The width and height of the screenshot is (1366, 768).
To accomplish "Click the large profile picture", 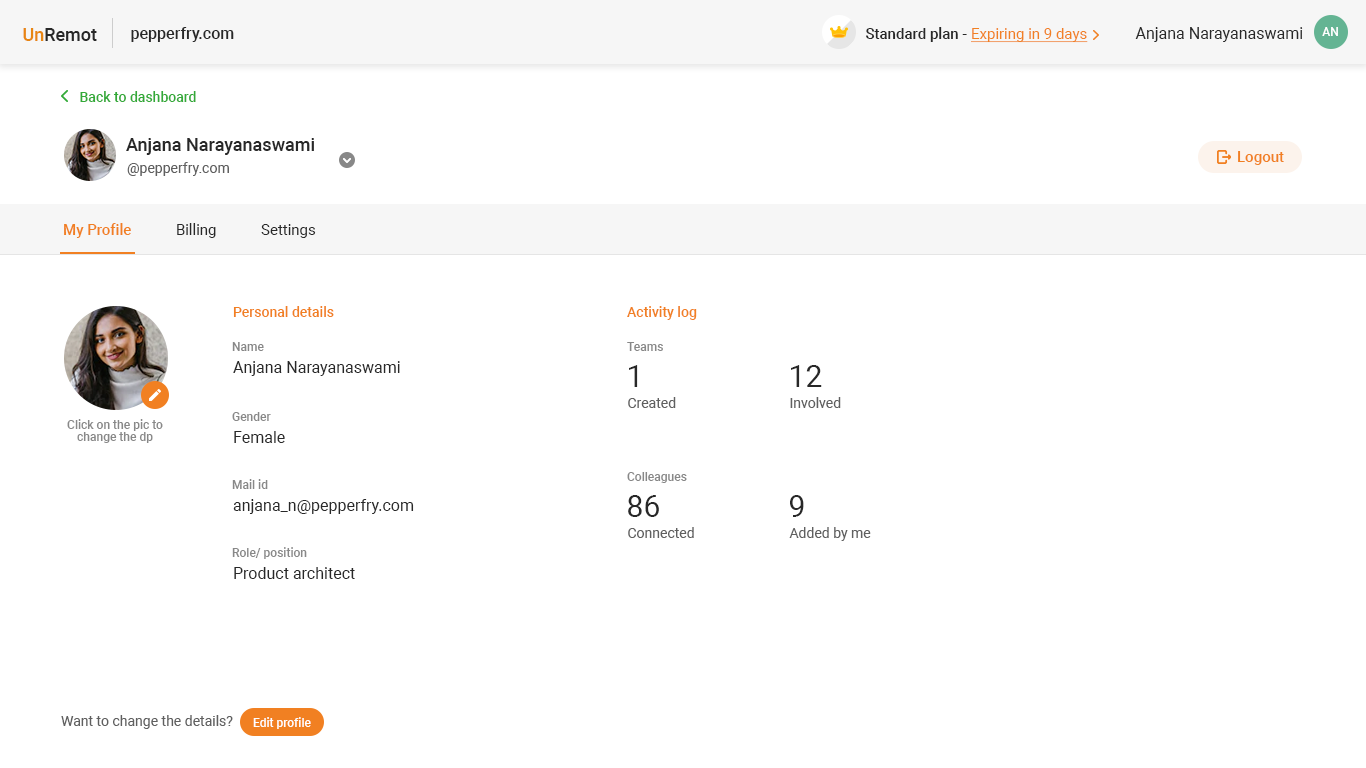I will point(116,358).
